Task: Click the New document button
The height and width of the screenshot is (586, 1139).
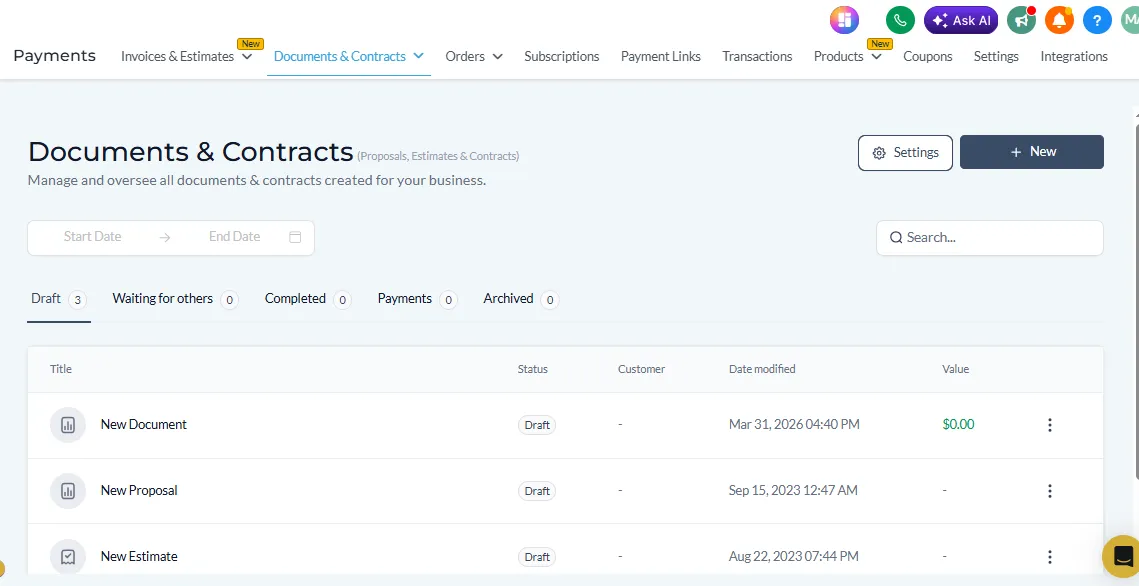Action: click(x=1031, y=152)
